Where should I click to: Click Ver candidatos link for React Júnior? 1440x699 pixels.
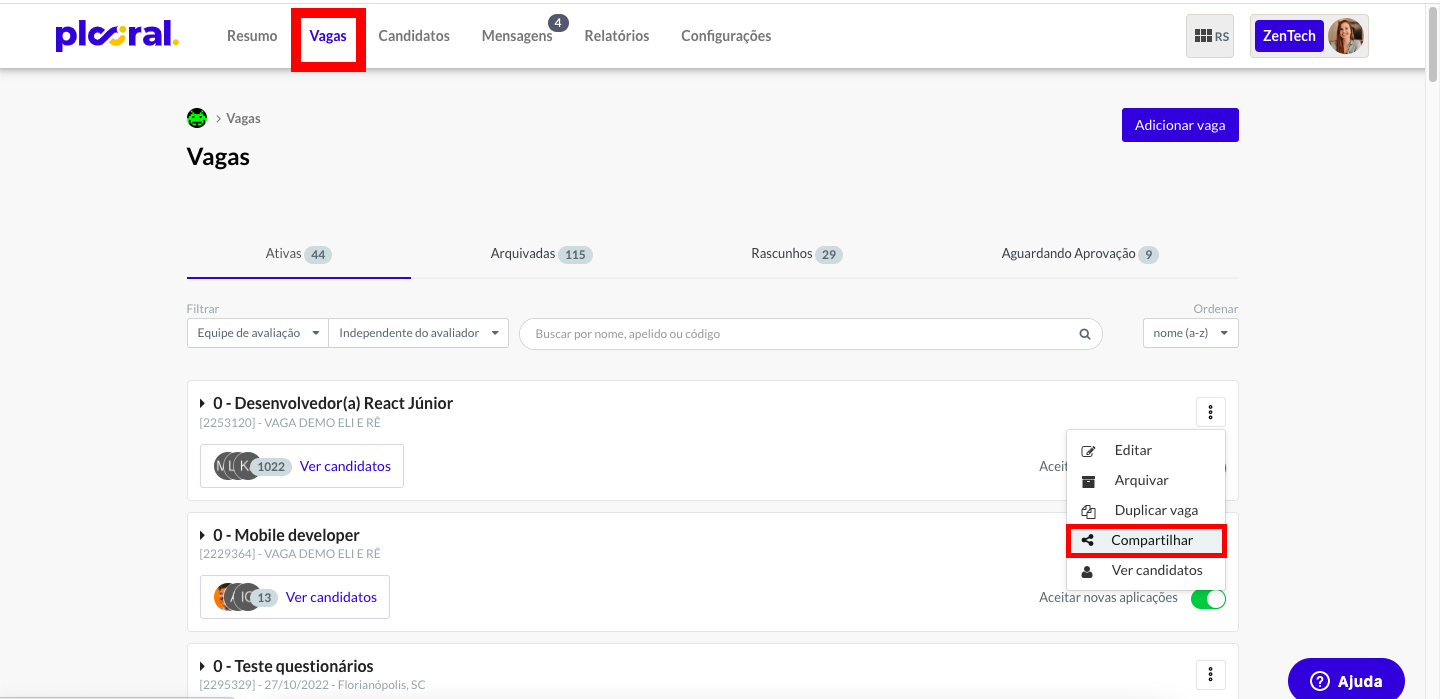pos(345,466)
